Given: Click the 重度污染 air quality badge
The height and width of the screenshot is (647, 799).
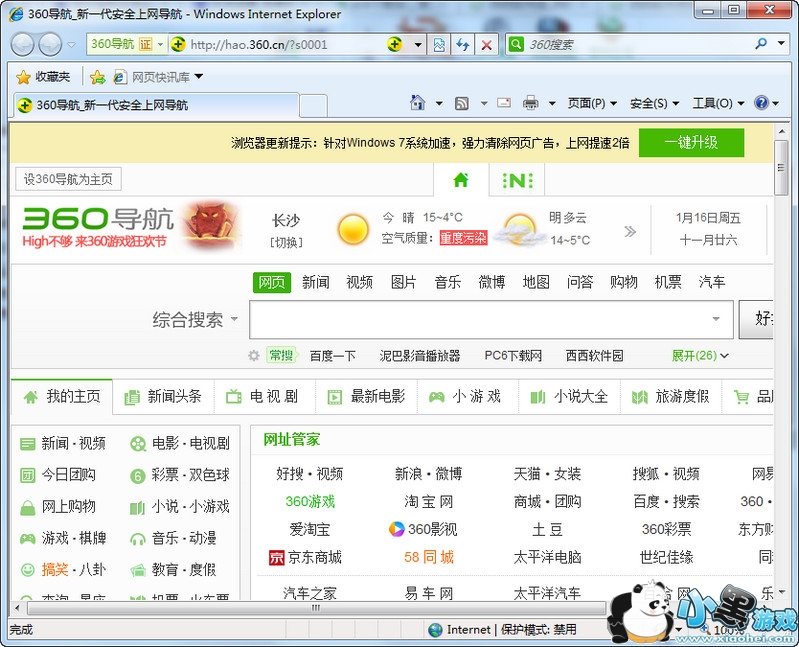Looking at the screenshot, I should click(464, 238).
